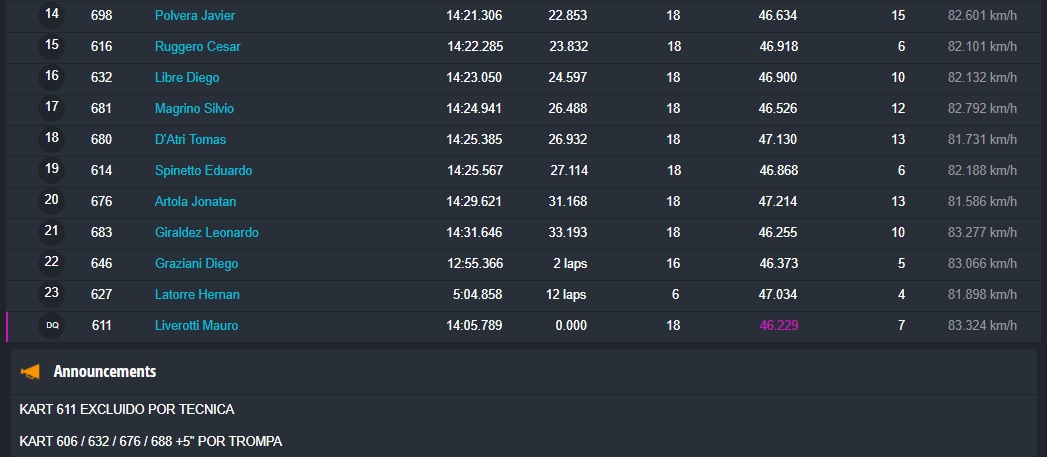Select the position 17 circle badge
Screen dimensions: 1047x457
[x=52, y=108]
